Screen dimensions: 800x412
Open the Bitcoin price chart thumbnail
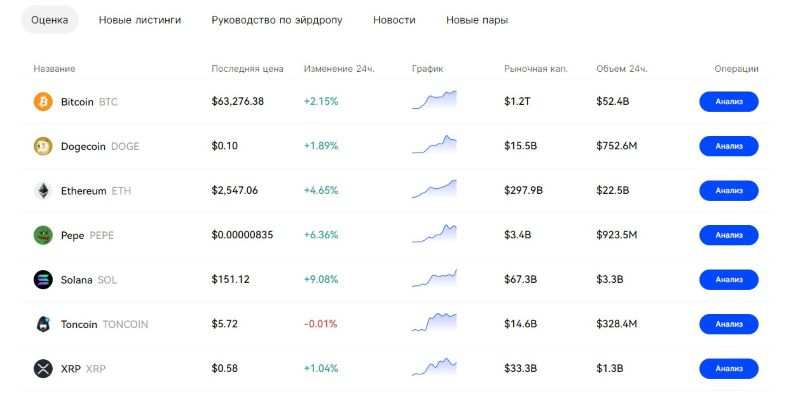click(433, 101)
